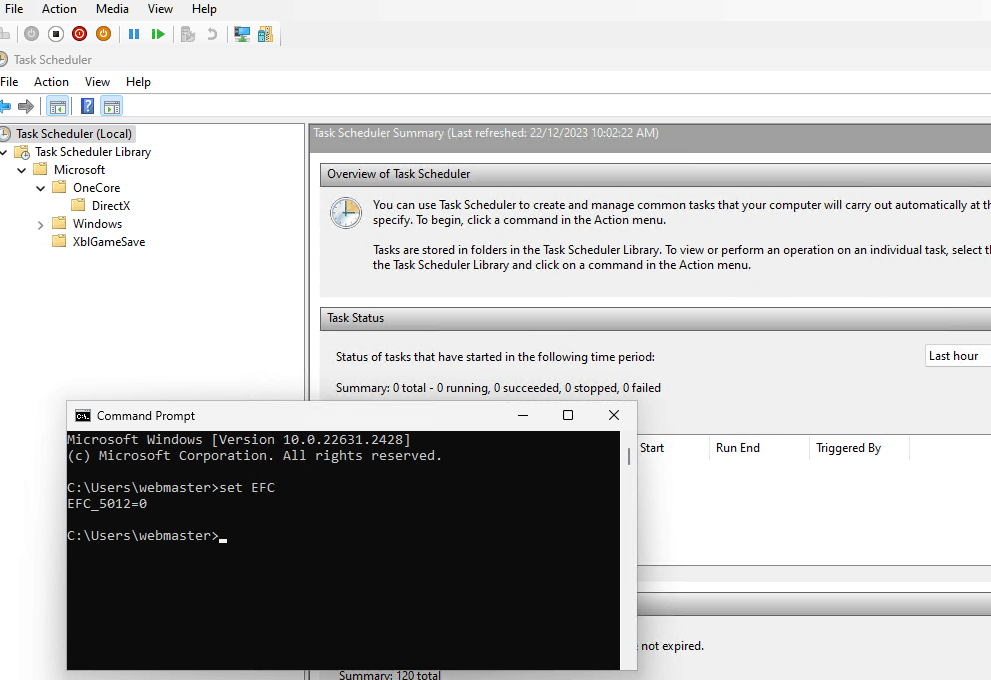Click the OneCore folder icon
The image size is (991, 680).
59,187
